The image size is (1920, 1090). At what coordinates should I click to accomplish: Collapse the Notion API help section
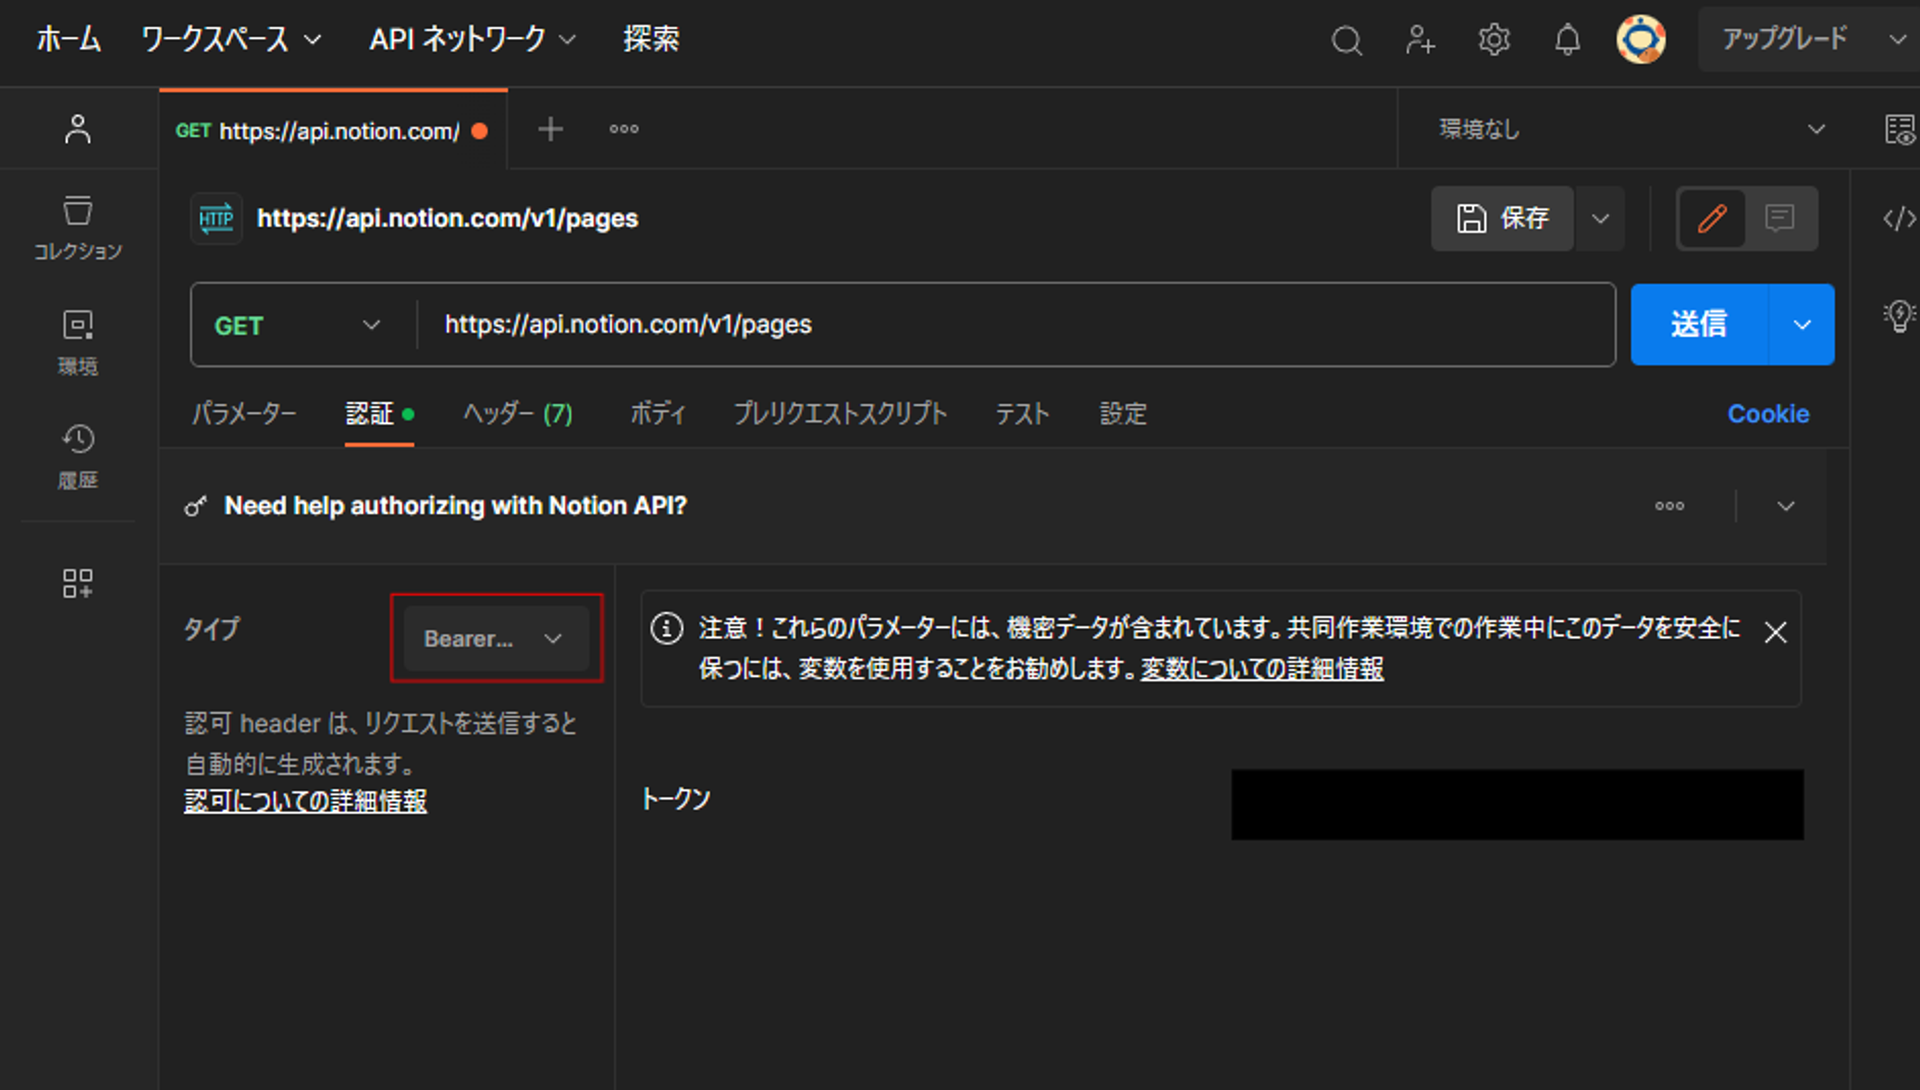point(1786,506)
